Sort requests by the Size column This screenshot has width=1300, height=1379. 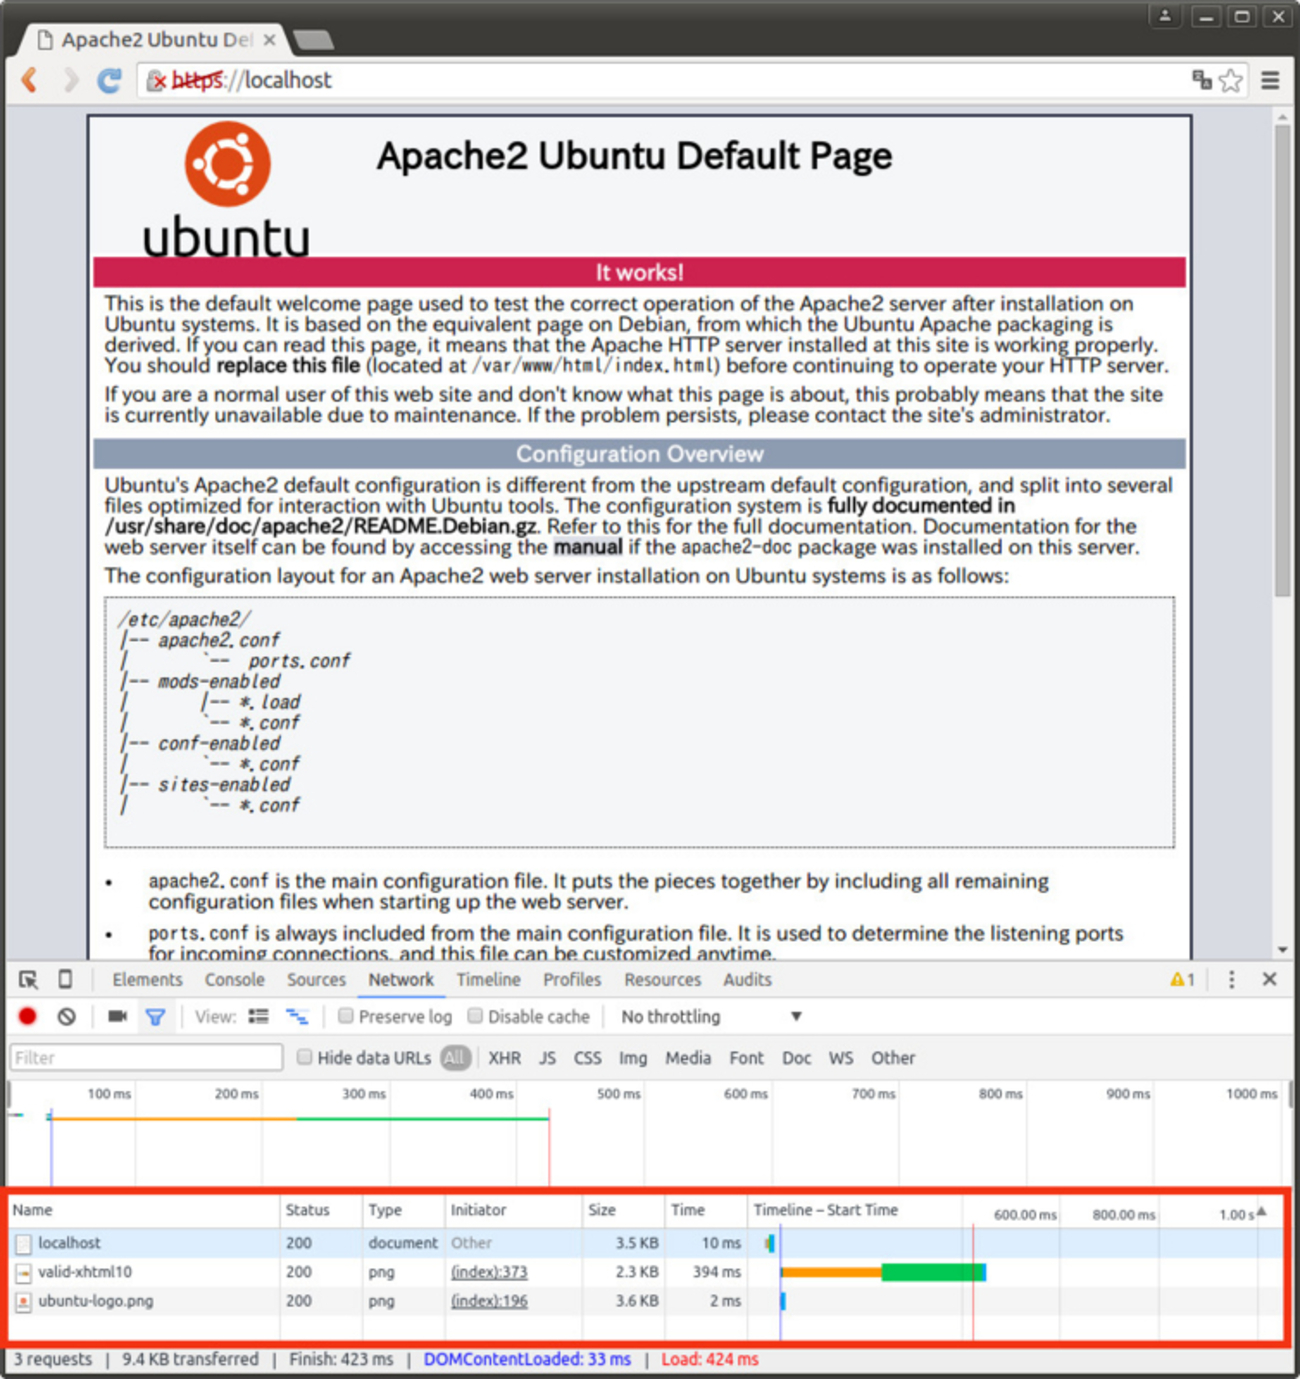pos(623,1210)
